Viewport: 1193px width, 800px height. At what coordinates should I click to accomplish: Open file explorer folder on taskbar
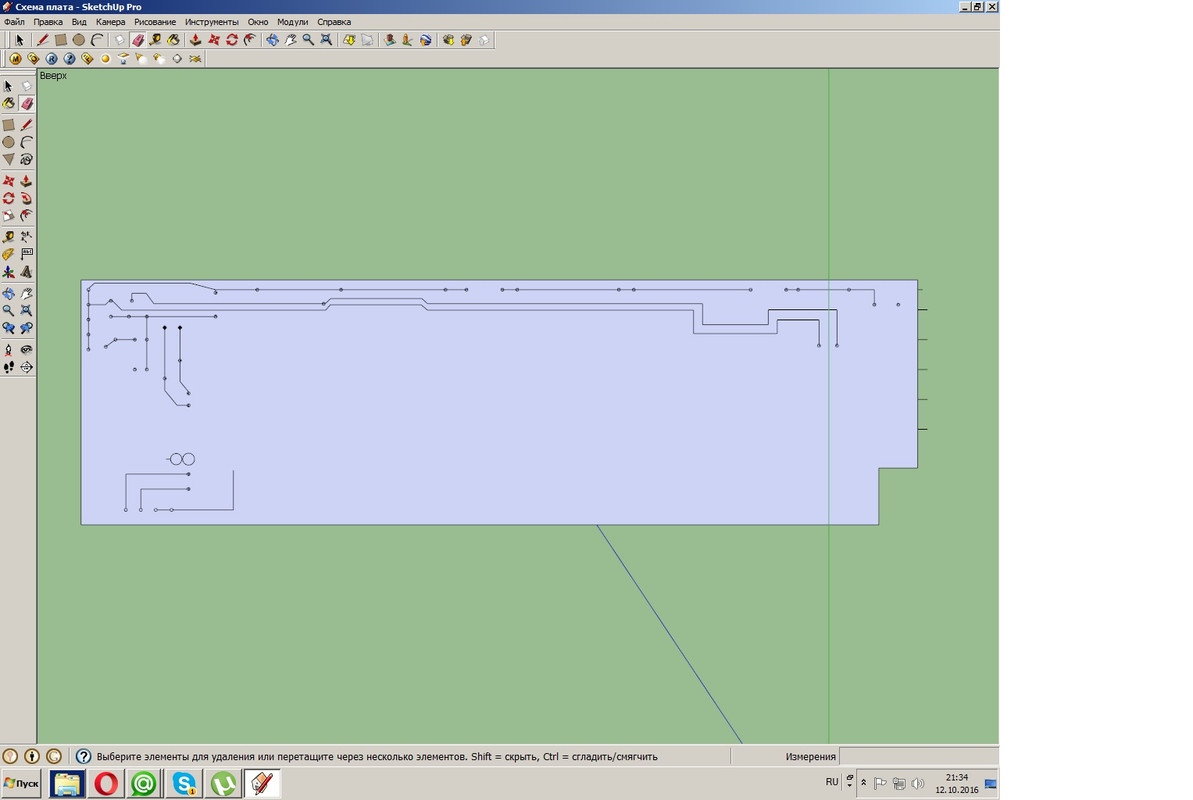pos(67,783)
